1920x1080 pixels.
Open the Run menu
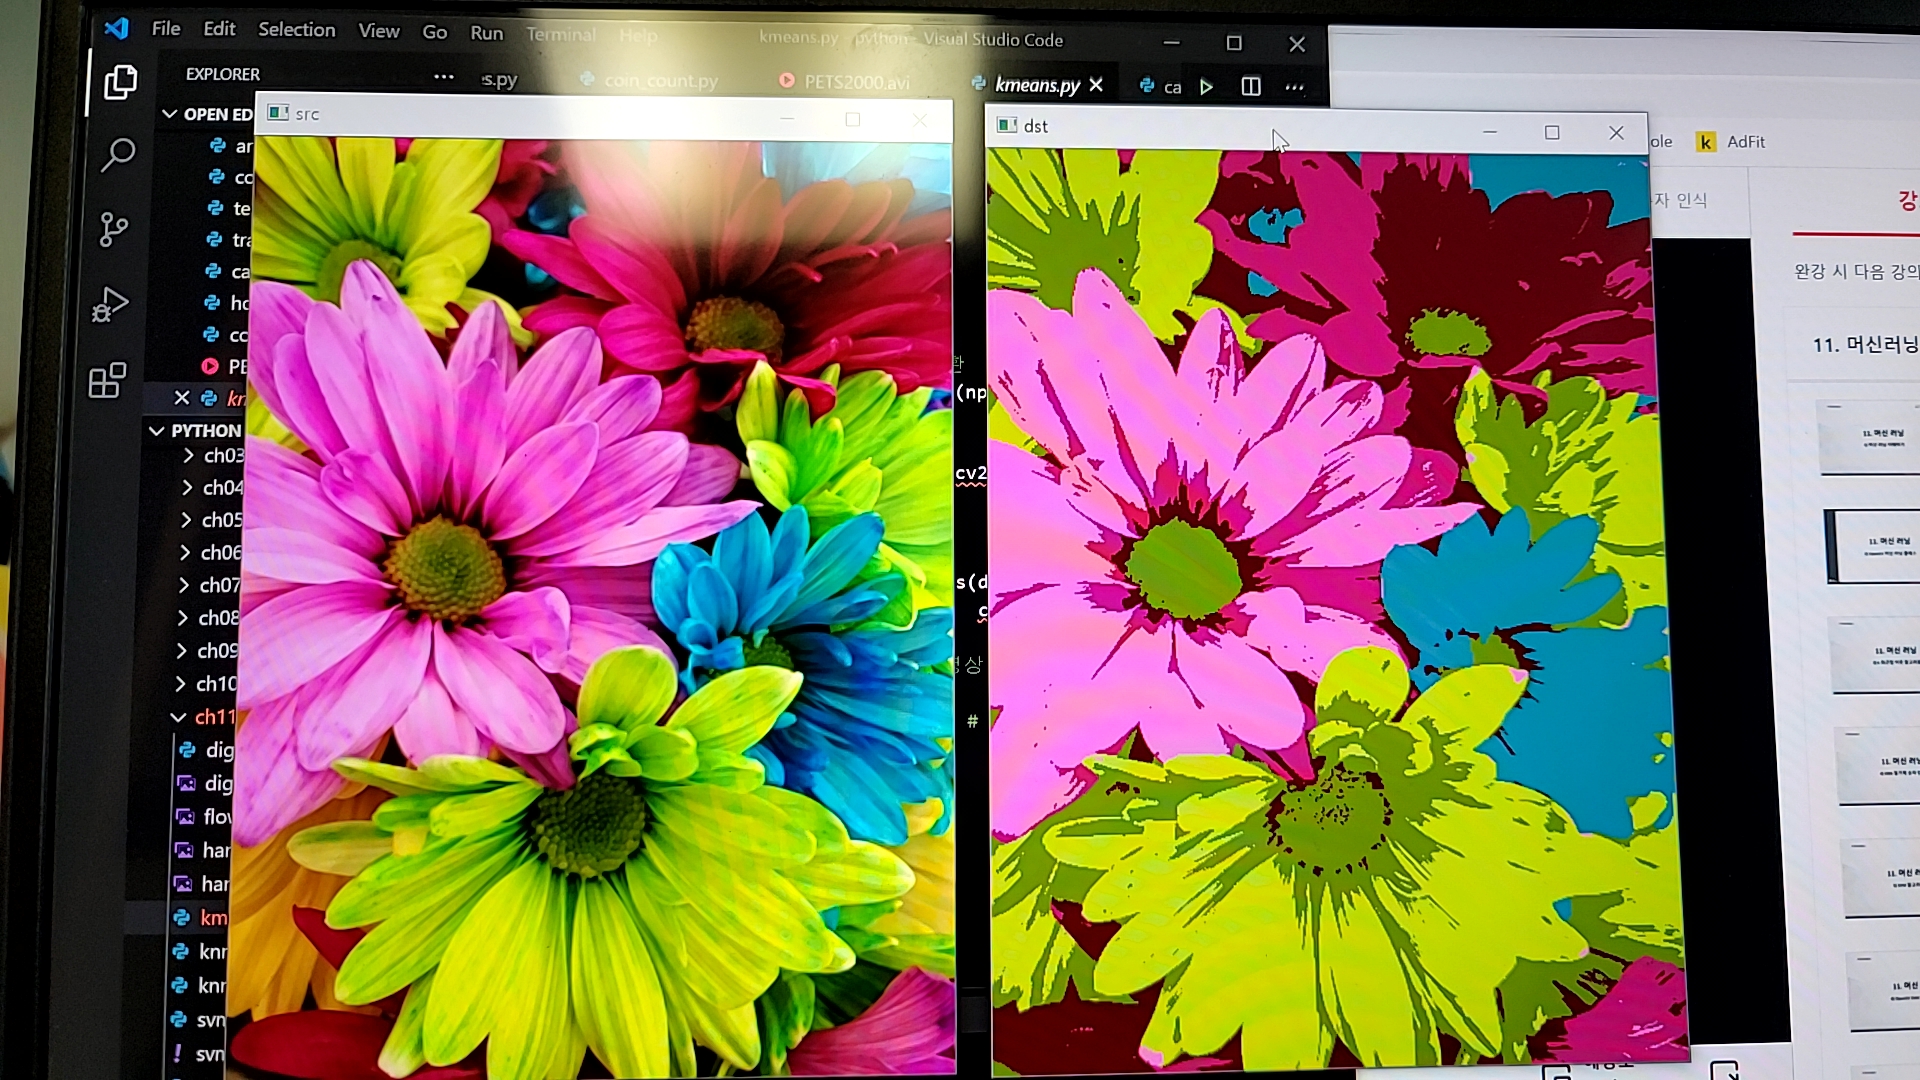[487, 33]
